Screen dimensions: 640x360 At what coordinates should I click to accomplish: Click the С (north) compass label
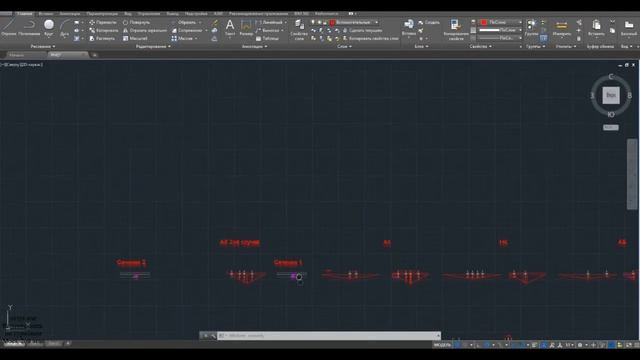[x=611, y=76]
